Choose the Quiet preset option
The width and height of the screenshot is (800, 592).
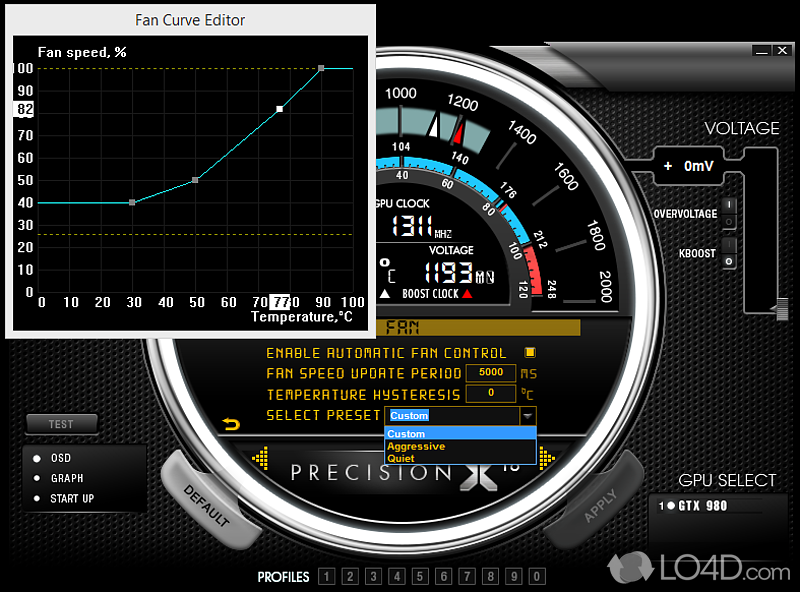pyautogui.click(x=460, y=458)
